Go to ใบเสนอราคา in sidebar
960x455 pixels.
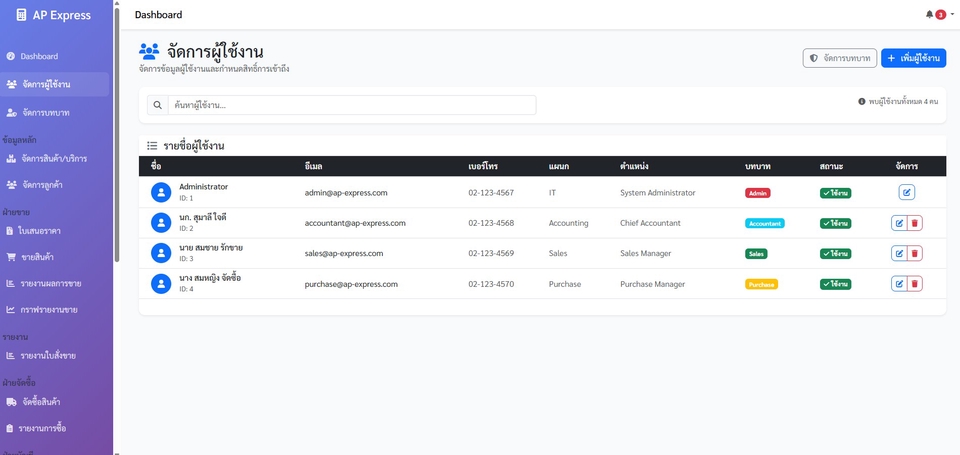click(42, 231)
